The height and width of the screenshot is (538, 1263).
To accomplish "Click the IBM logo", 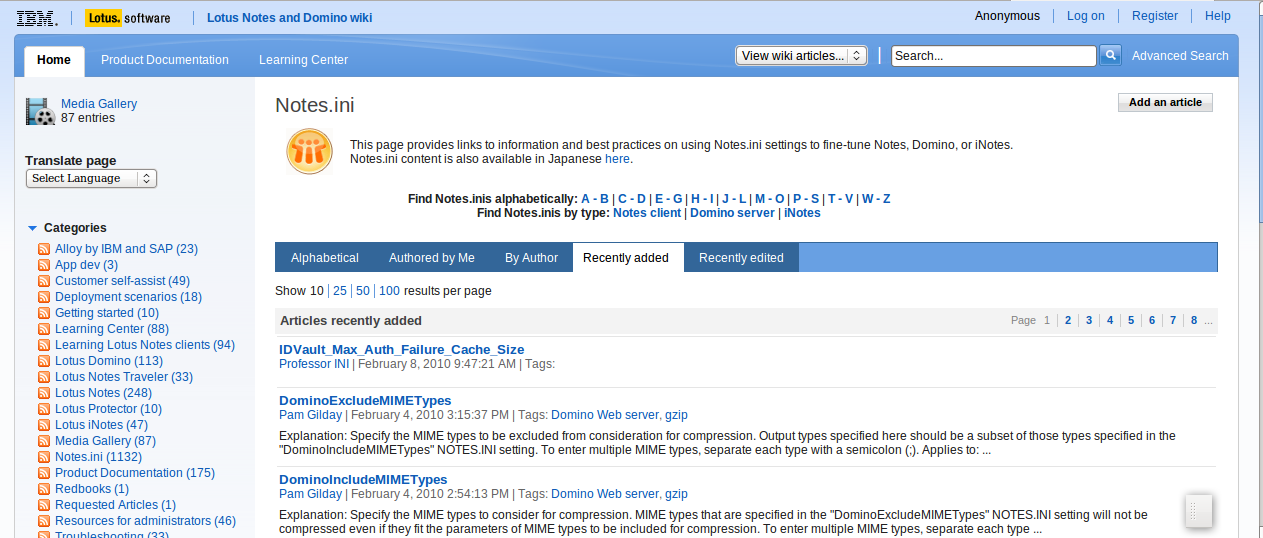I will click(x=37, y=17).
